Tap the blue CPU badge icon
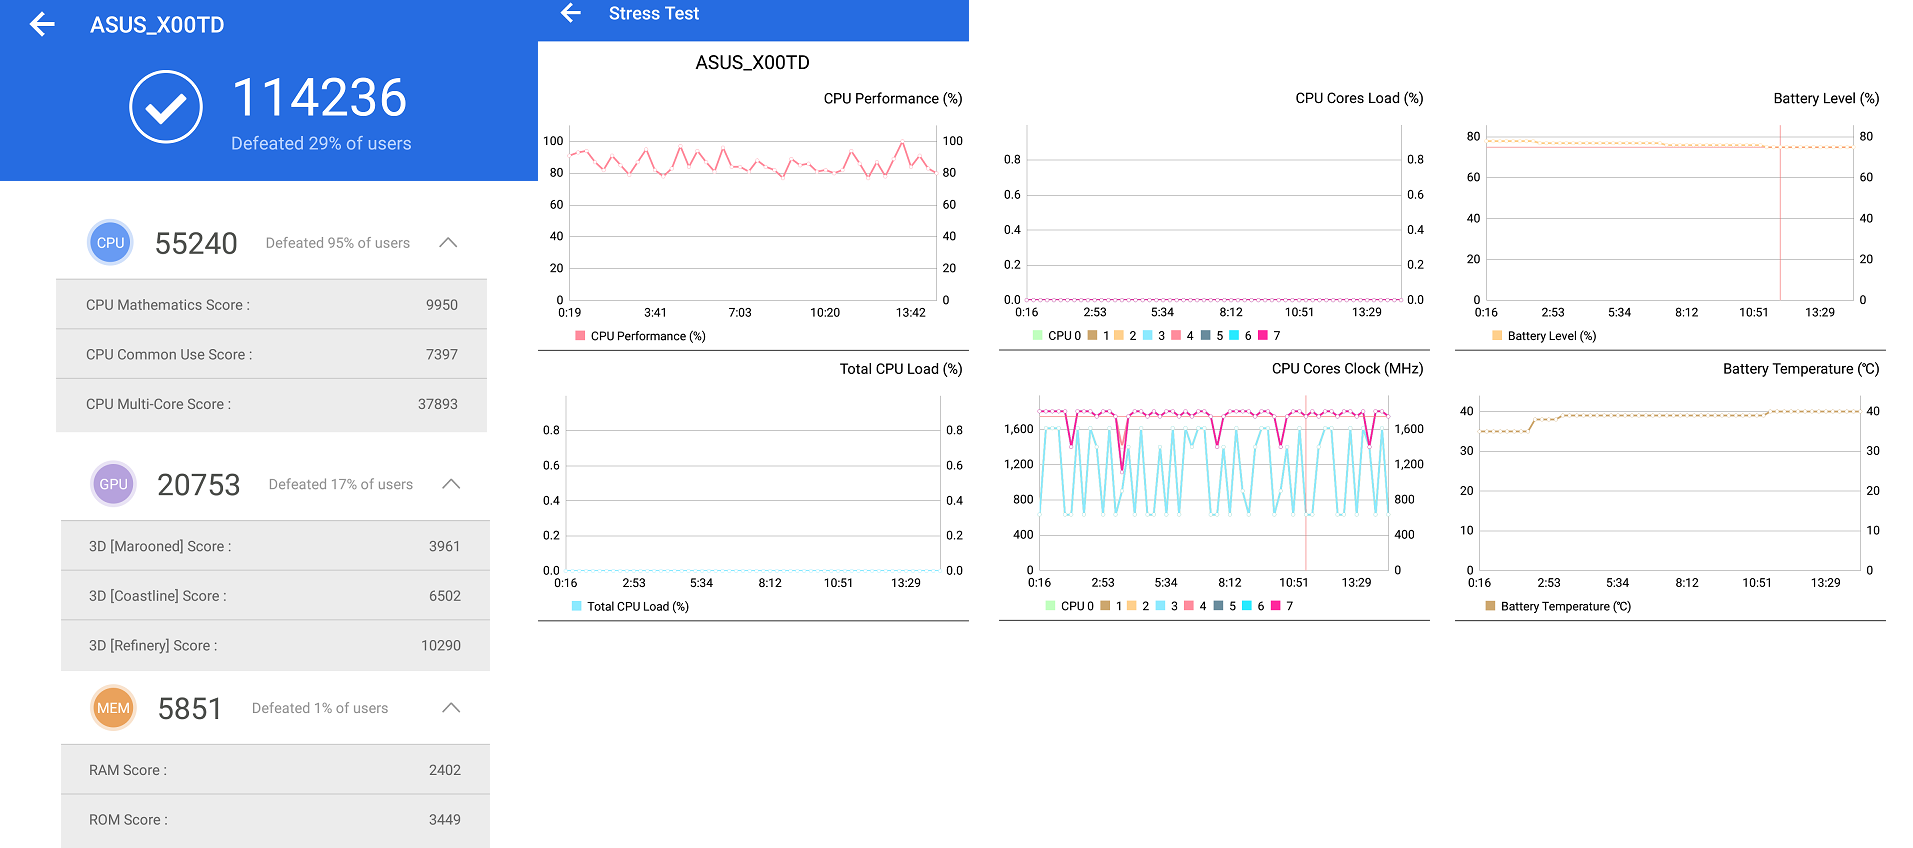The image size is (1913, 848). (x=110, y=243)
